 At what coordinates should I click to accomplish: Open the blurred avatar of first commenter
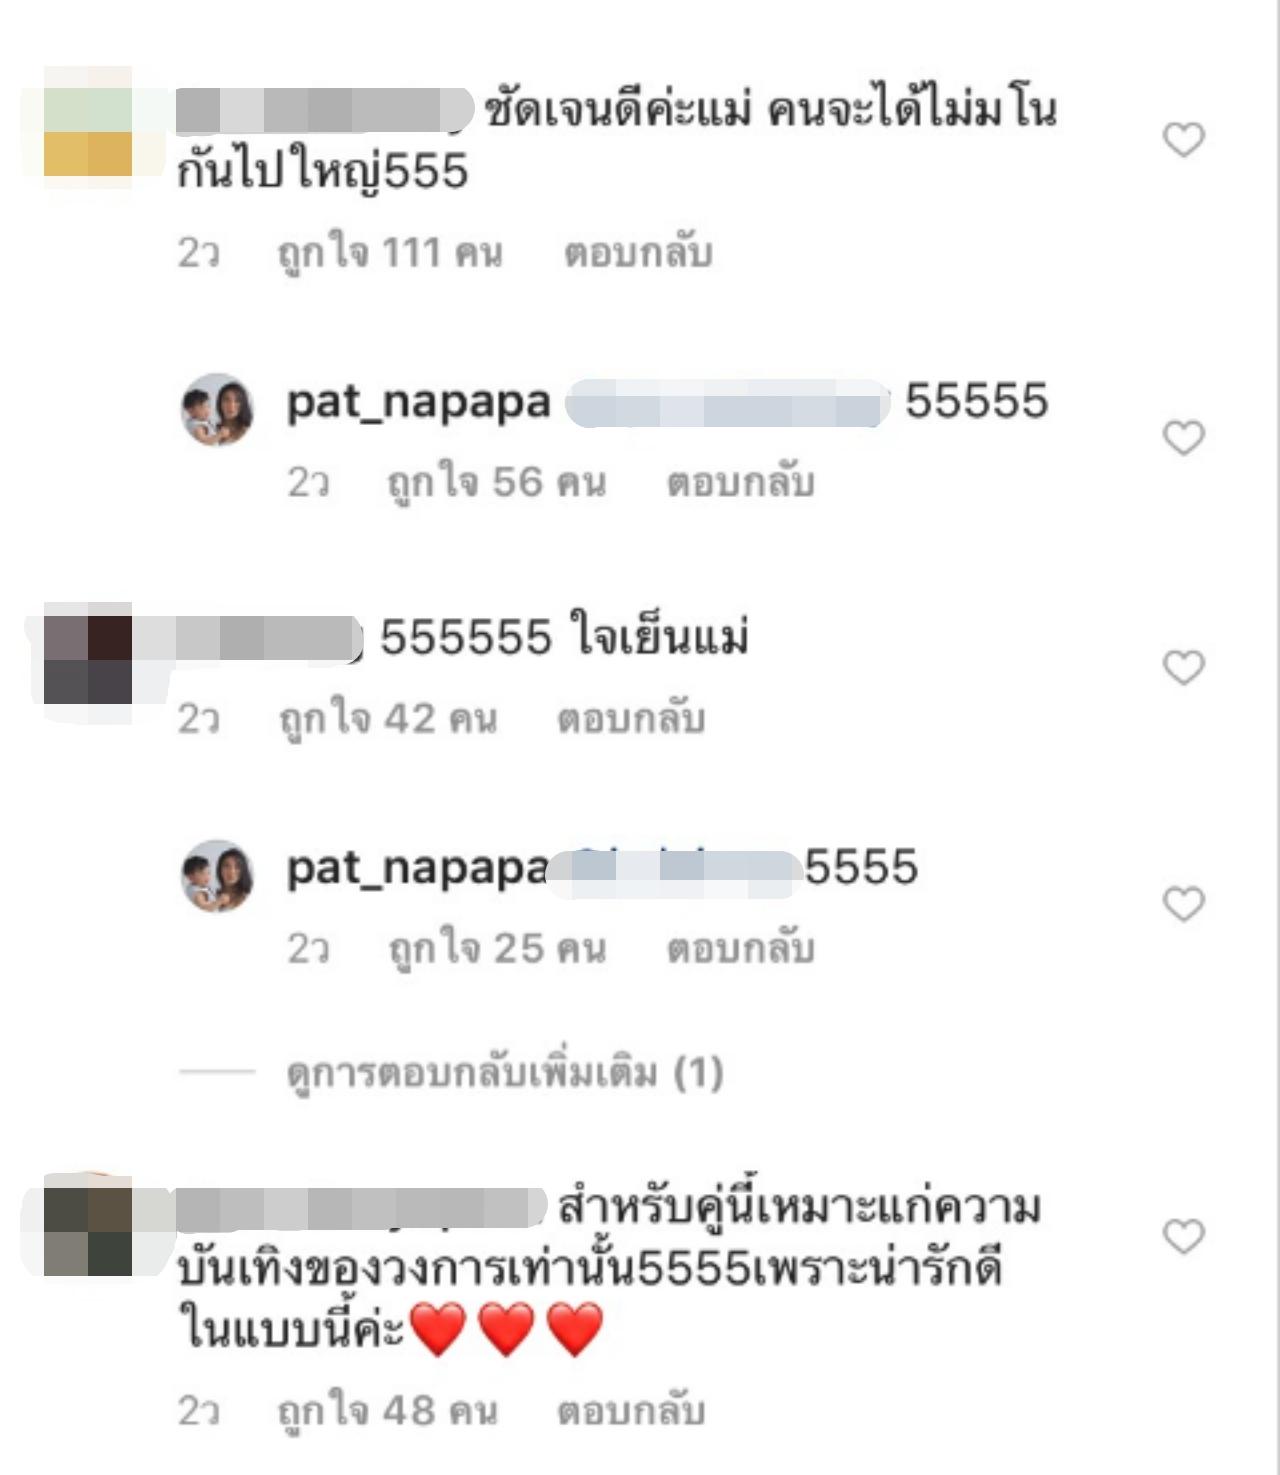click(88, 132)
